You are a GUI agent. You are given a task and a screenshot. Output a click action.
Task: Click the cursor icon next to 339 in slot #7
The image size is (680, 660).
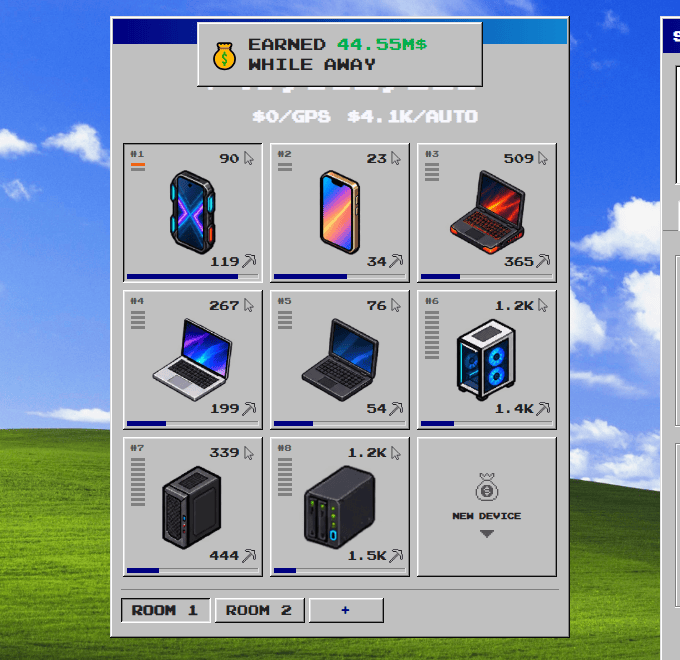248,453
